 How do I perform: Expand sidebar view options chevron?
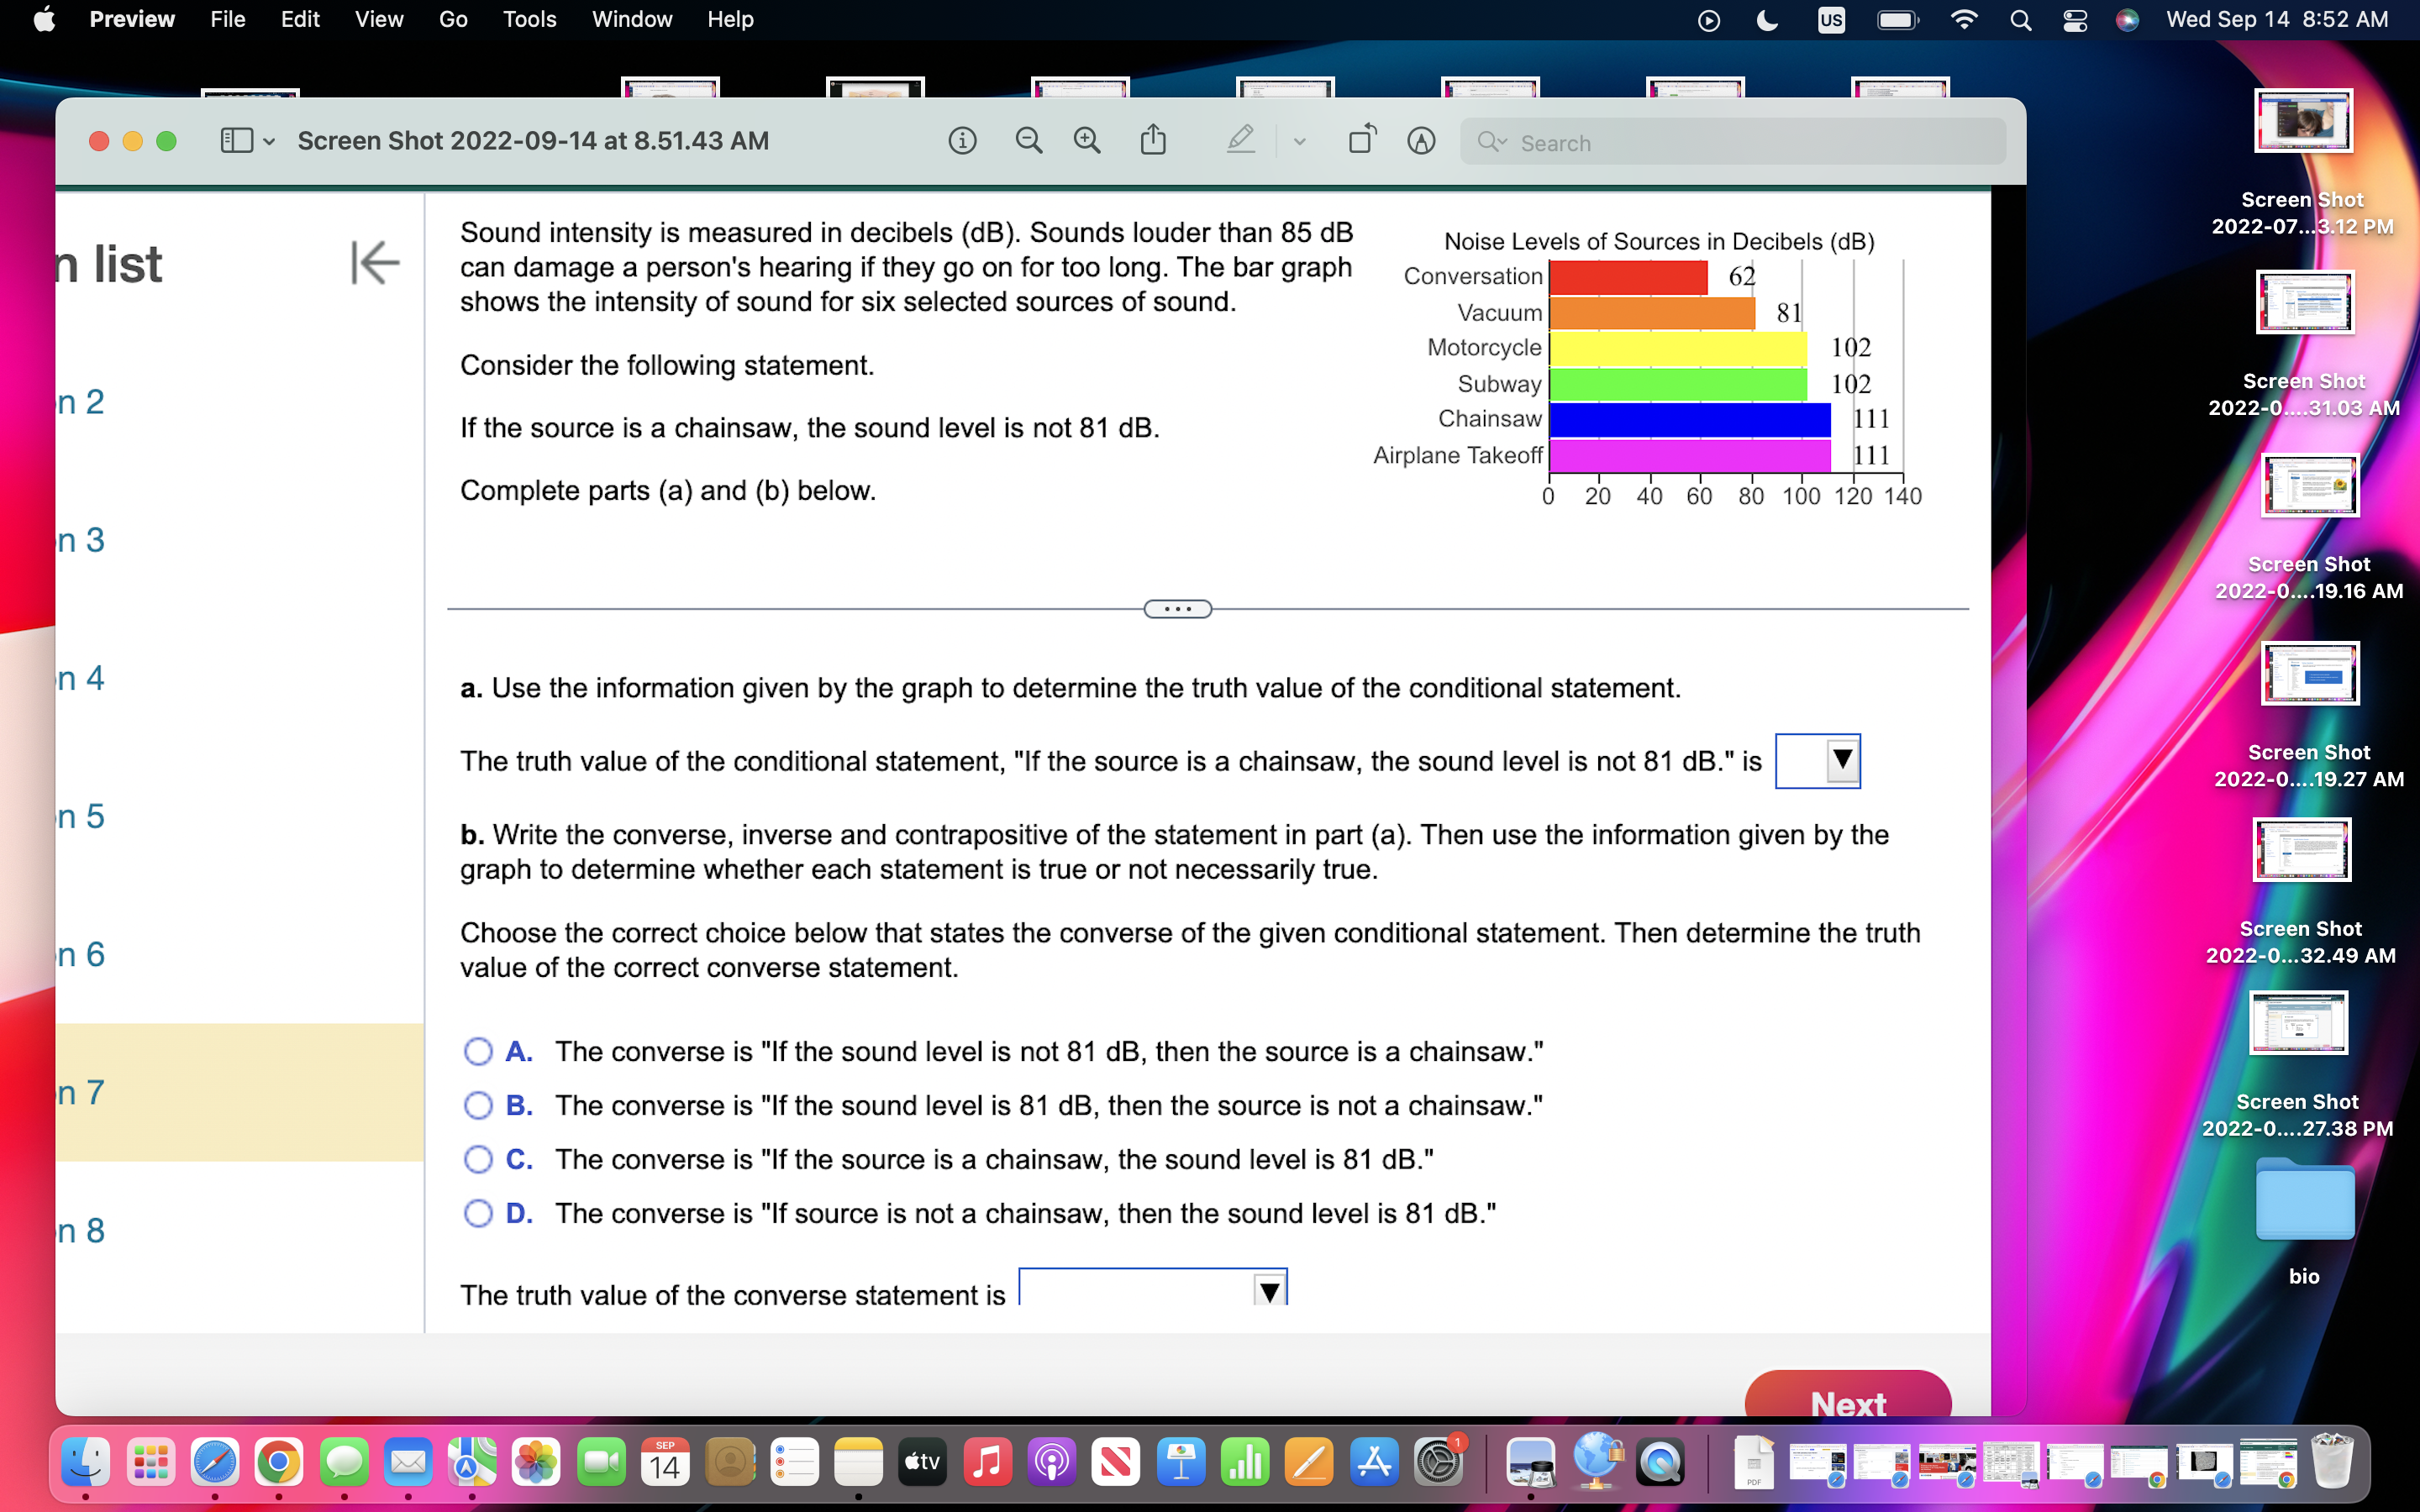[x=269, y=142]
